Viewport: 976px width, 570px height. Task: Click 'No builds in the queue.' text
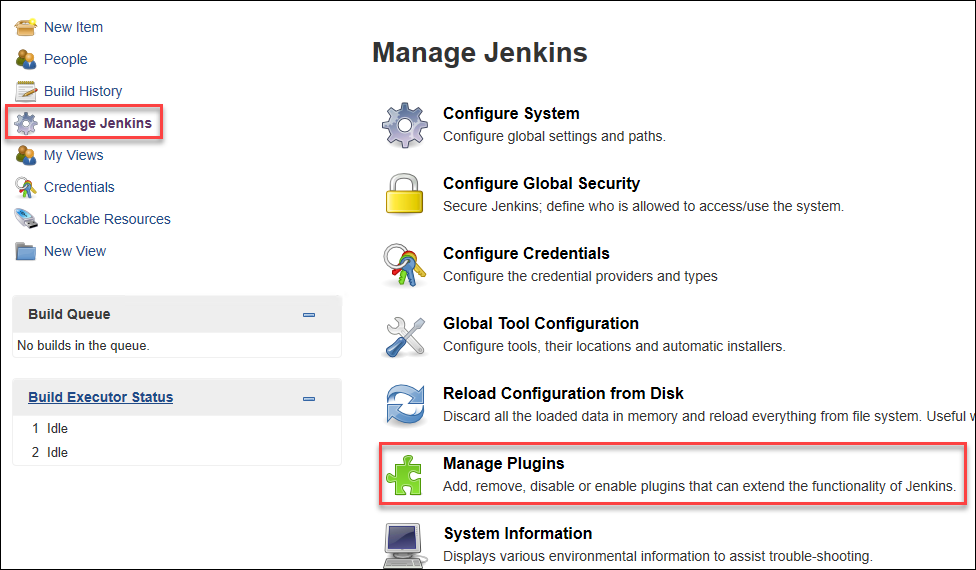(x=83, y=345)
